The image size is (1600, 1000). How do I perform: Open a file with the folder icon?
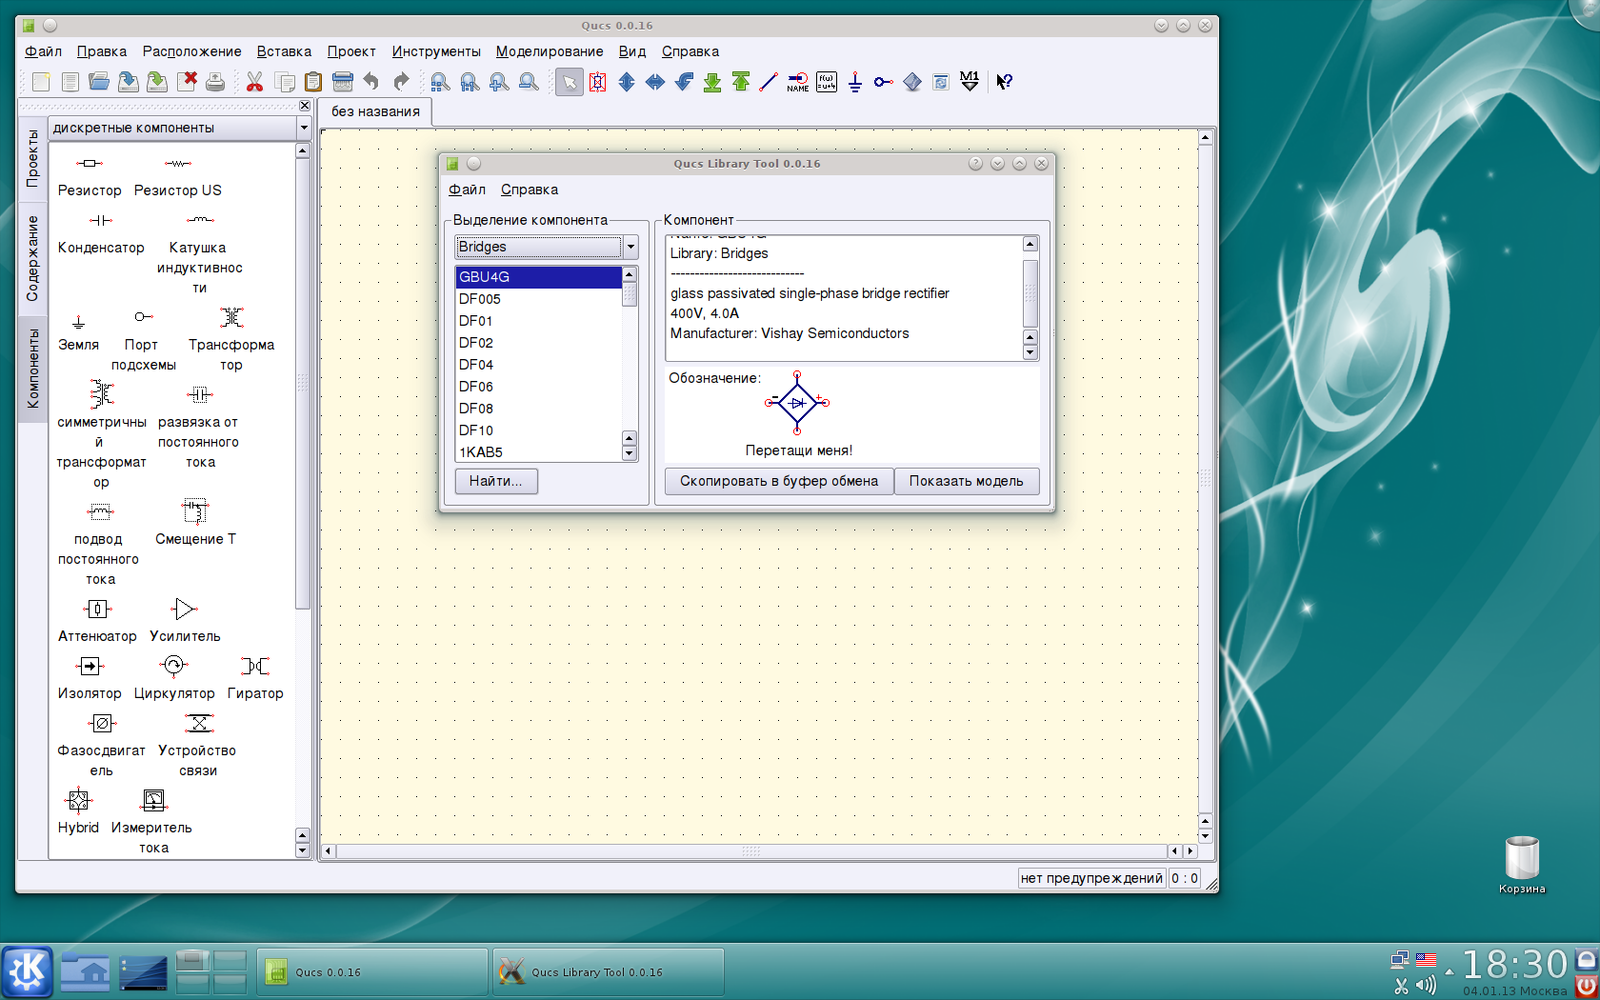pyautogui.click(x=99, y=82)
